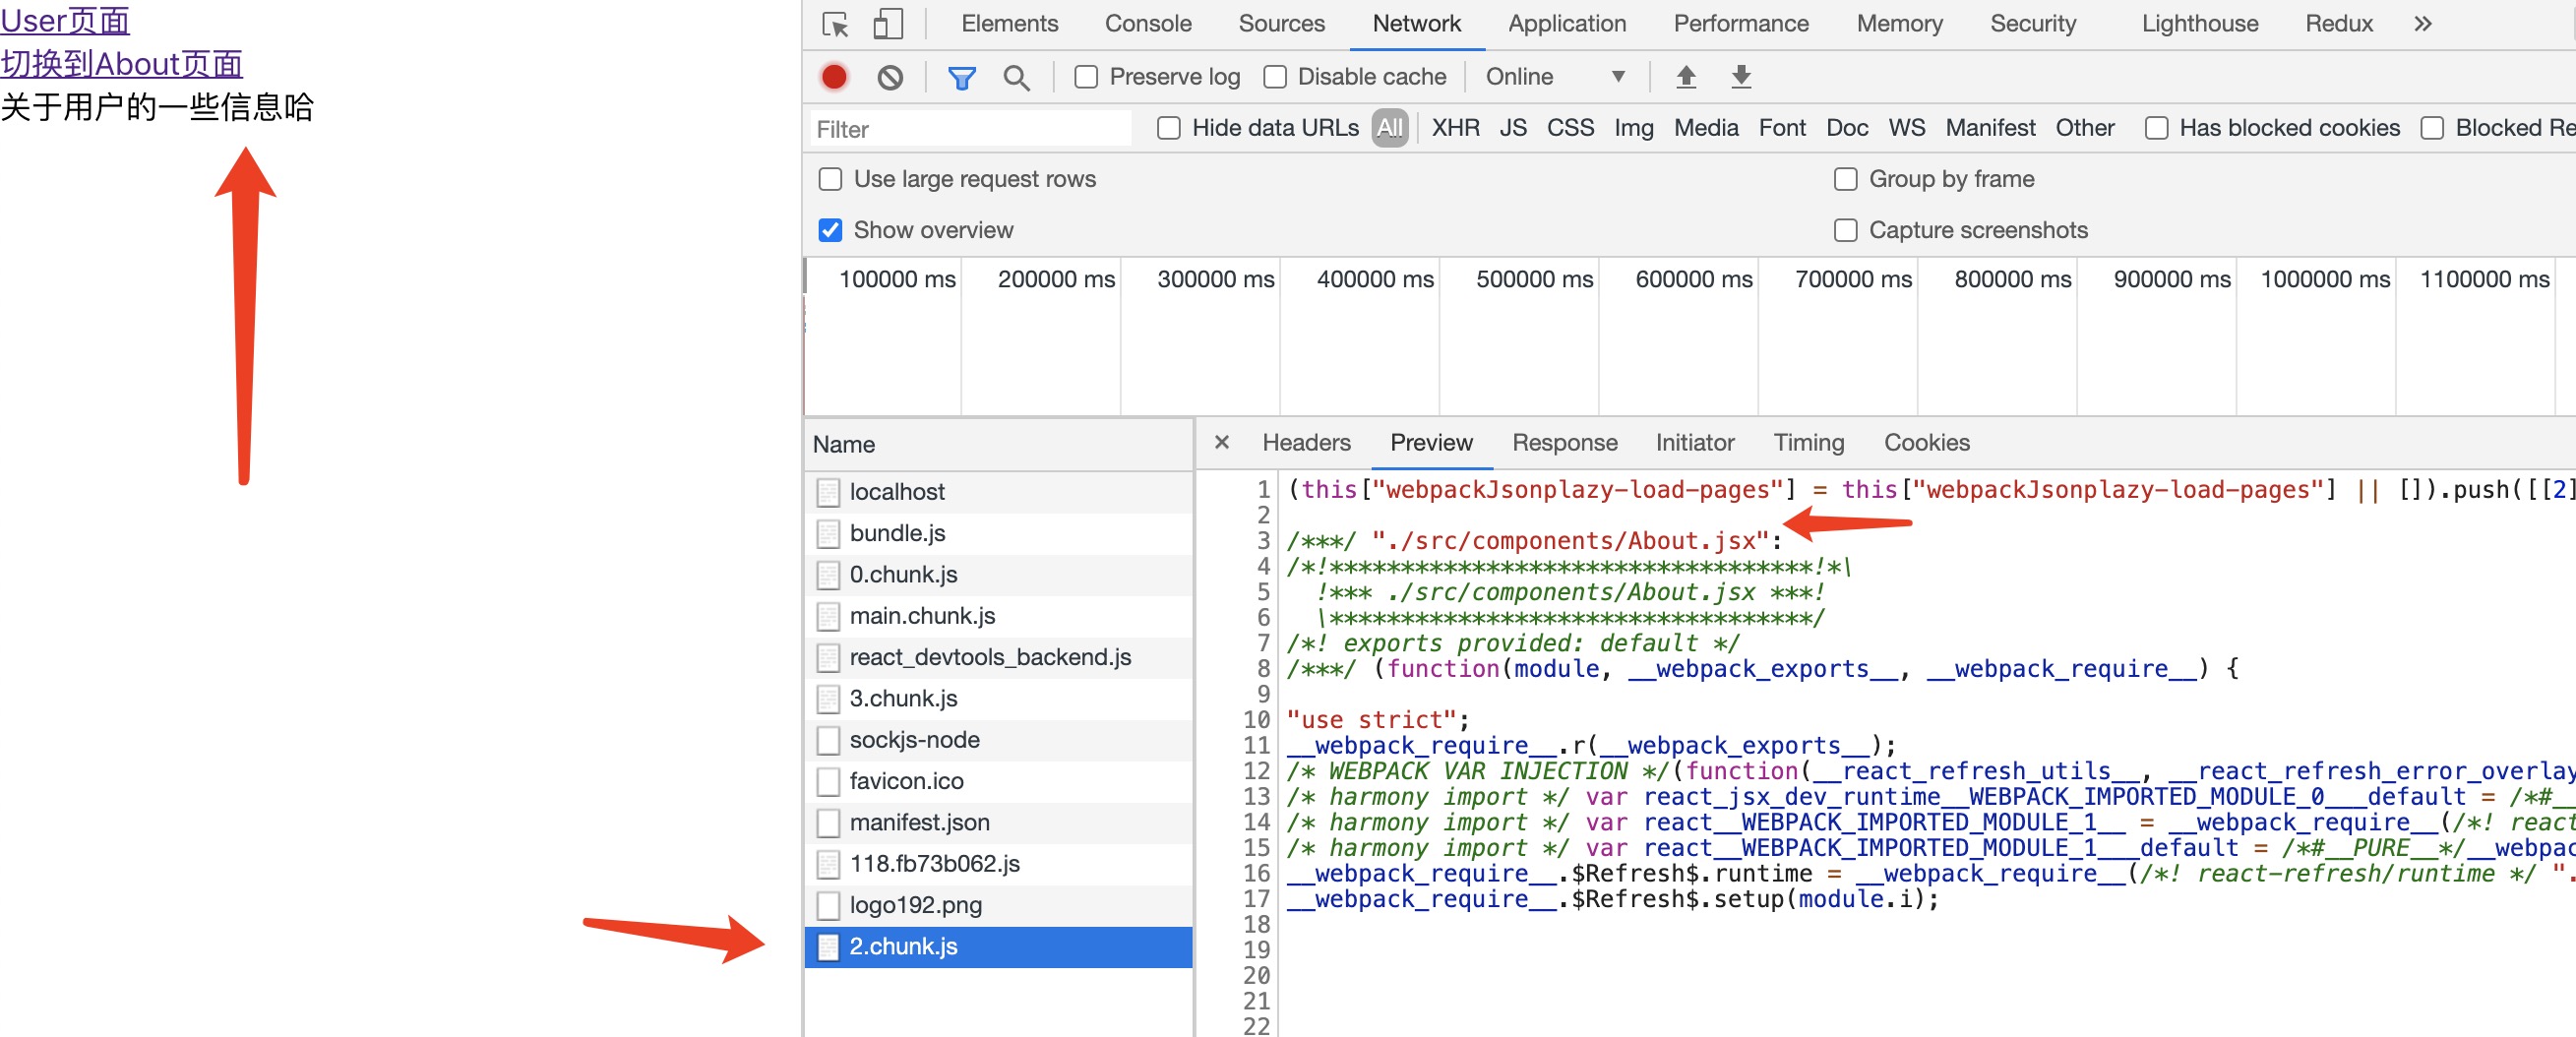Show more DevTools tabs via chevron
The width and height of the screenshot is (2576, 1037).
(2422, 24)
